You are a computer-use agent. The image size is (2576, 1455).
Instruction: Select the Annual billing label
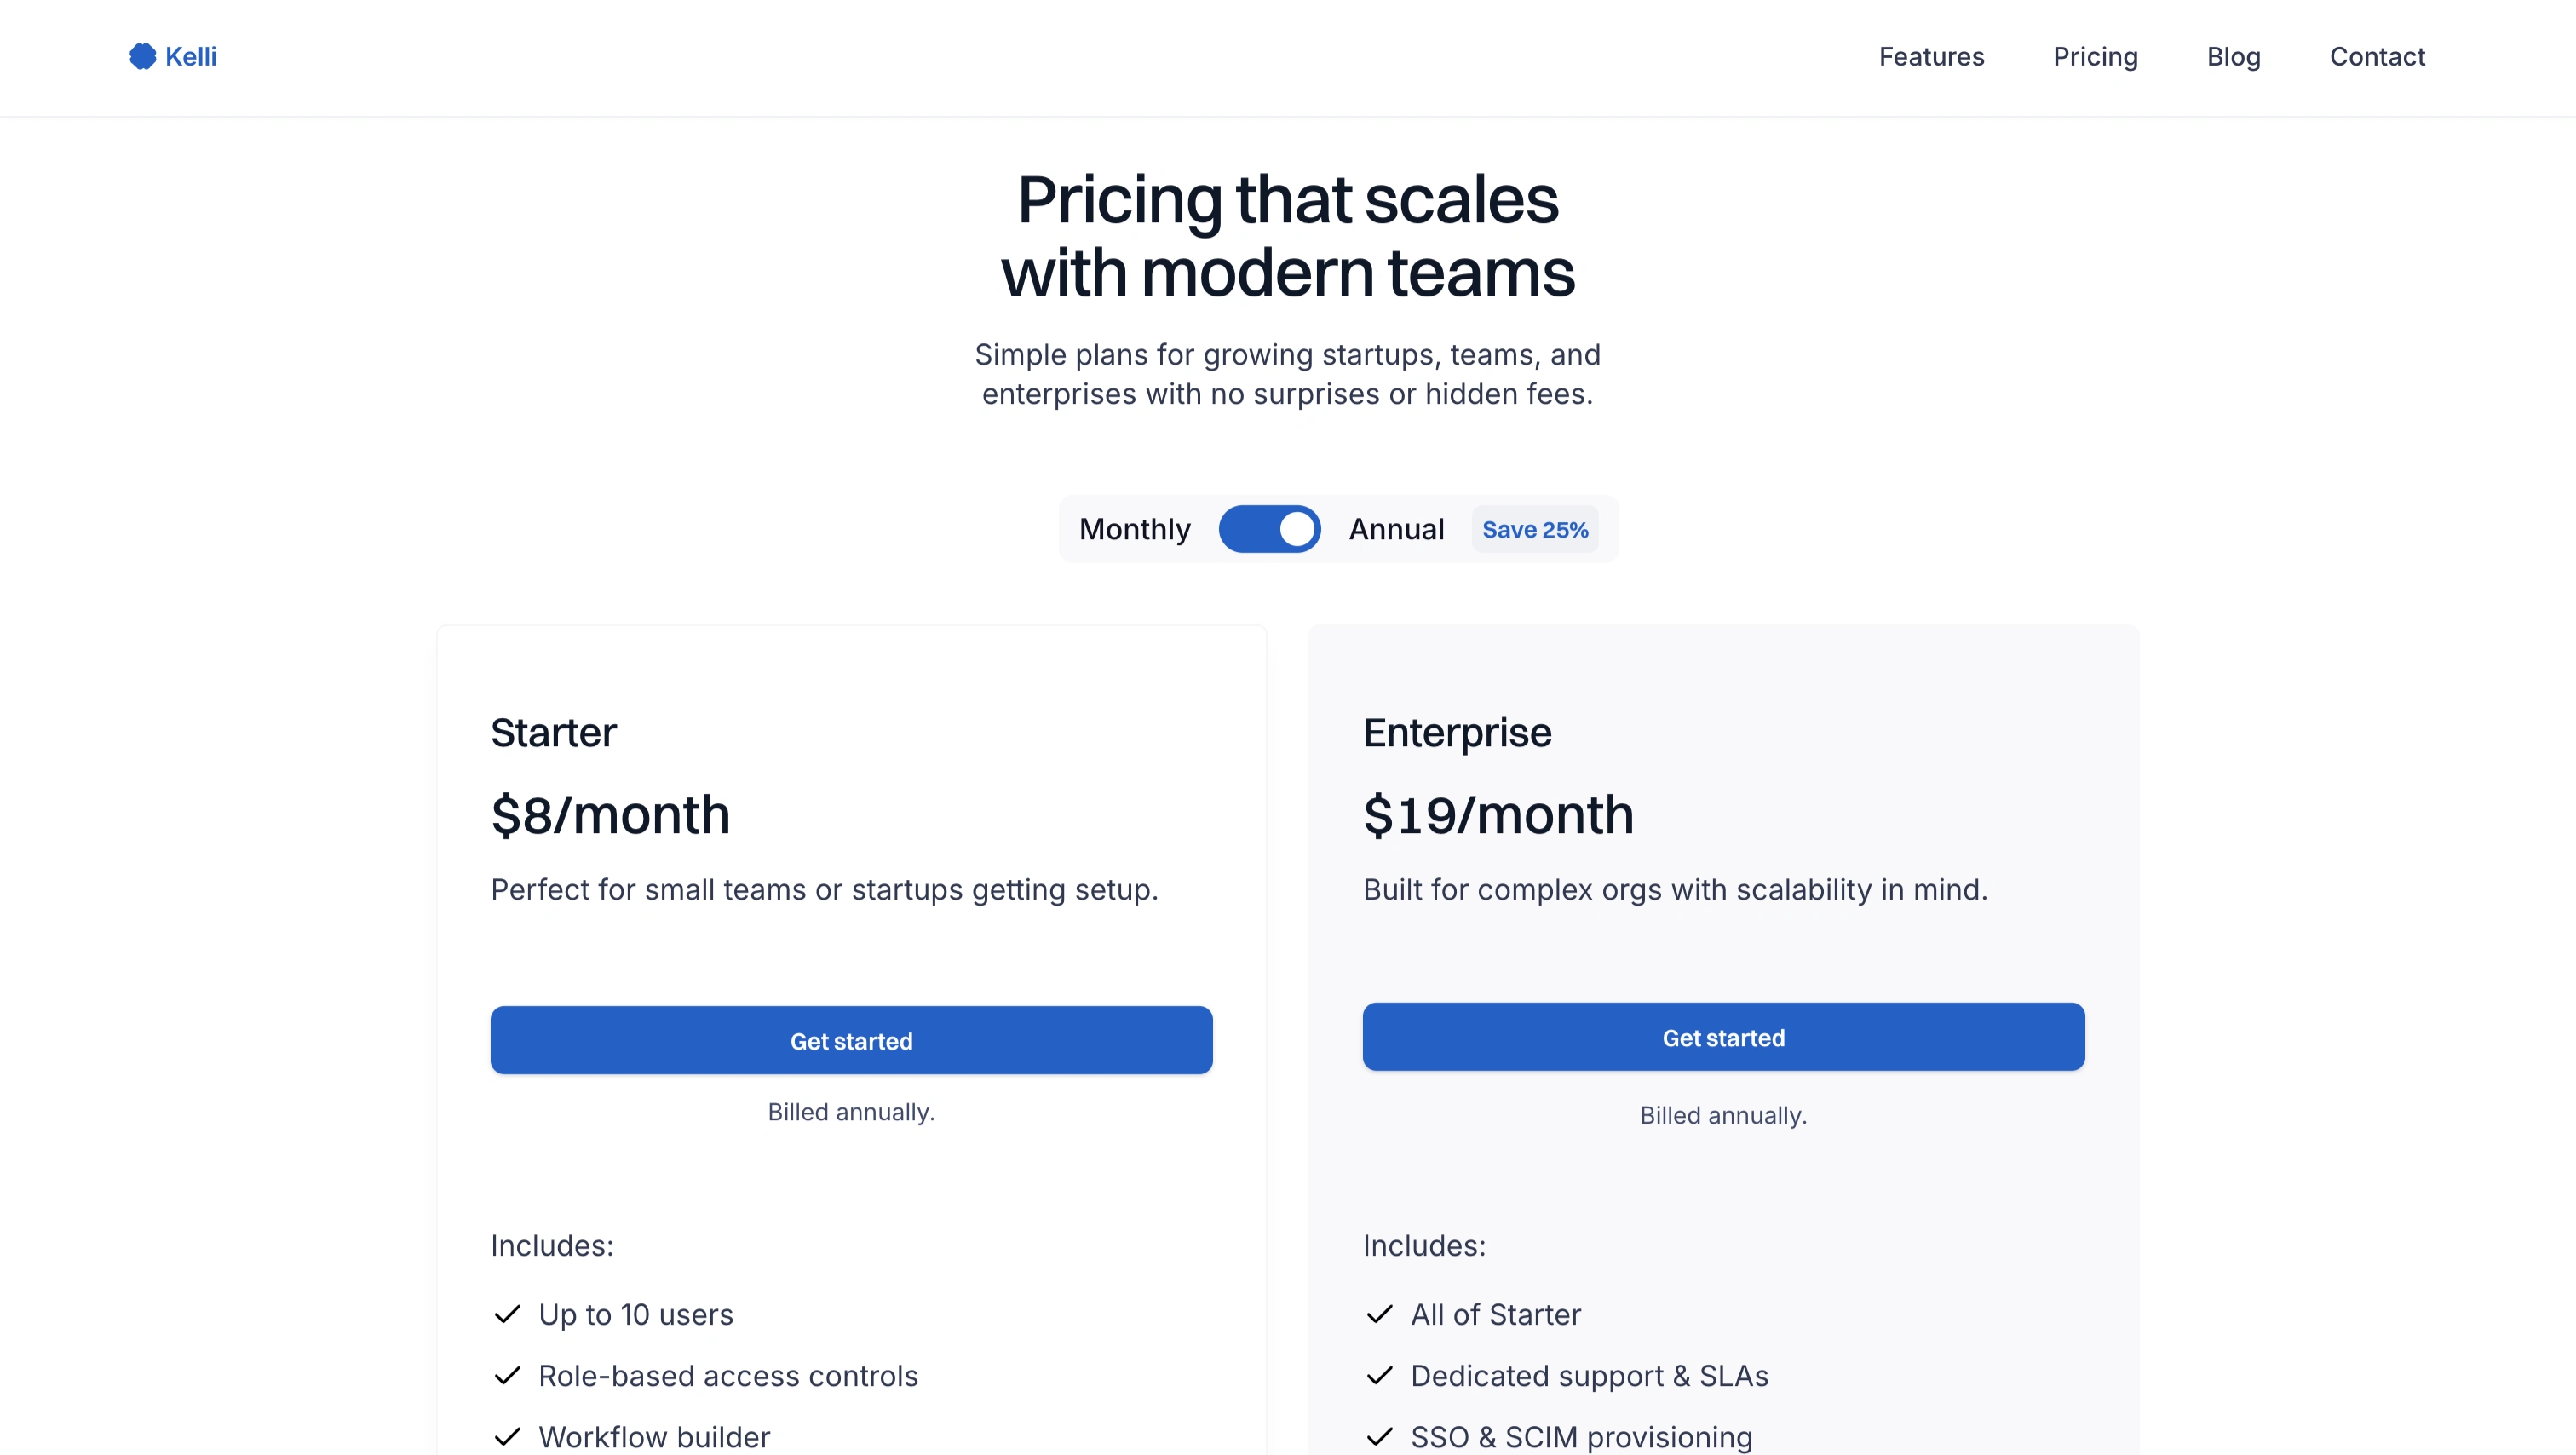(x=1396, y=529)
